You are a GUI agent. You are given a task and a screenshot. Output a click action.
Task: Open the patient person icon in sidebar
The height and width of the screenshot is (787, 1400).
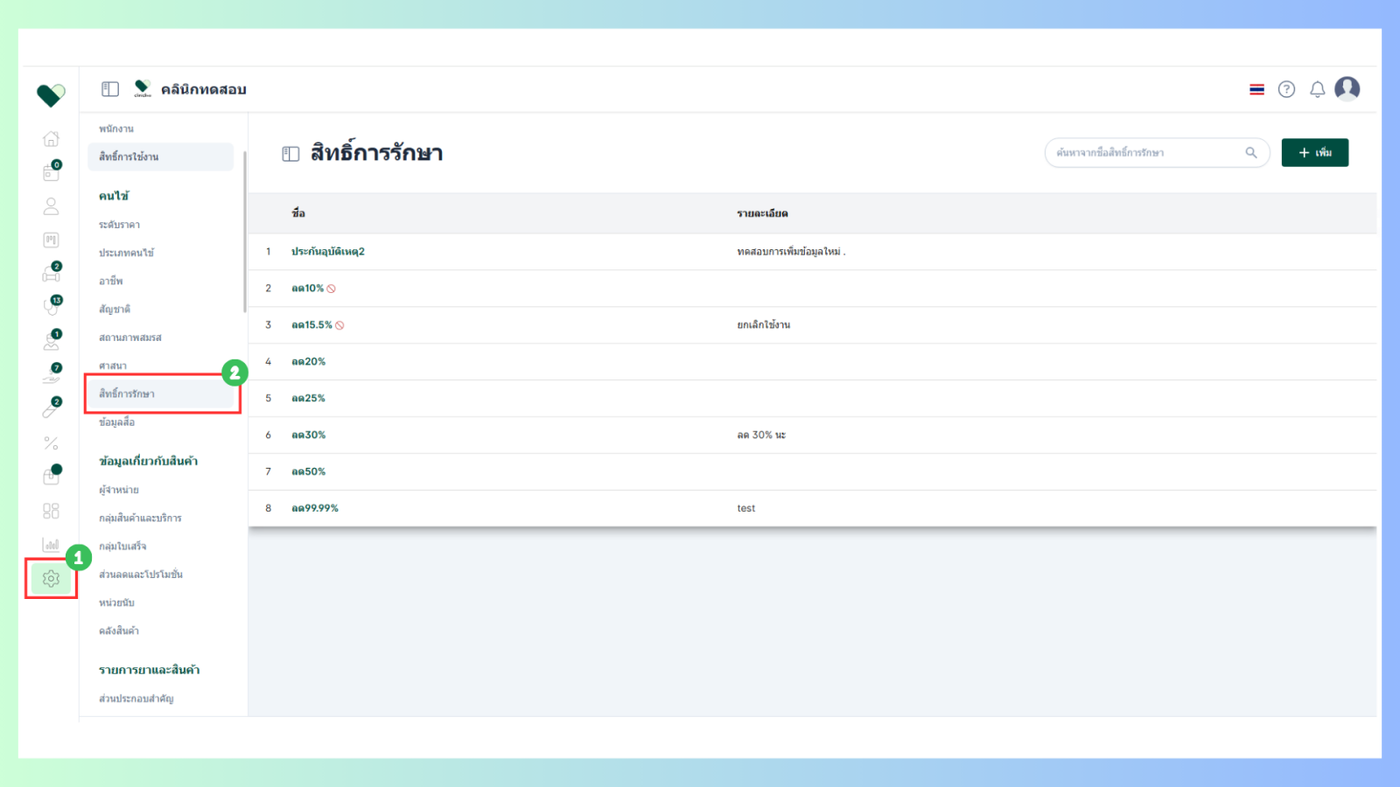[51, 206]
